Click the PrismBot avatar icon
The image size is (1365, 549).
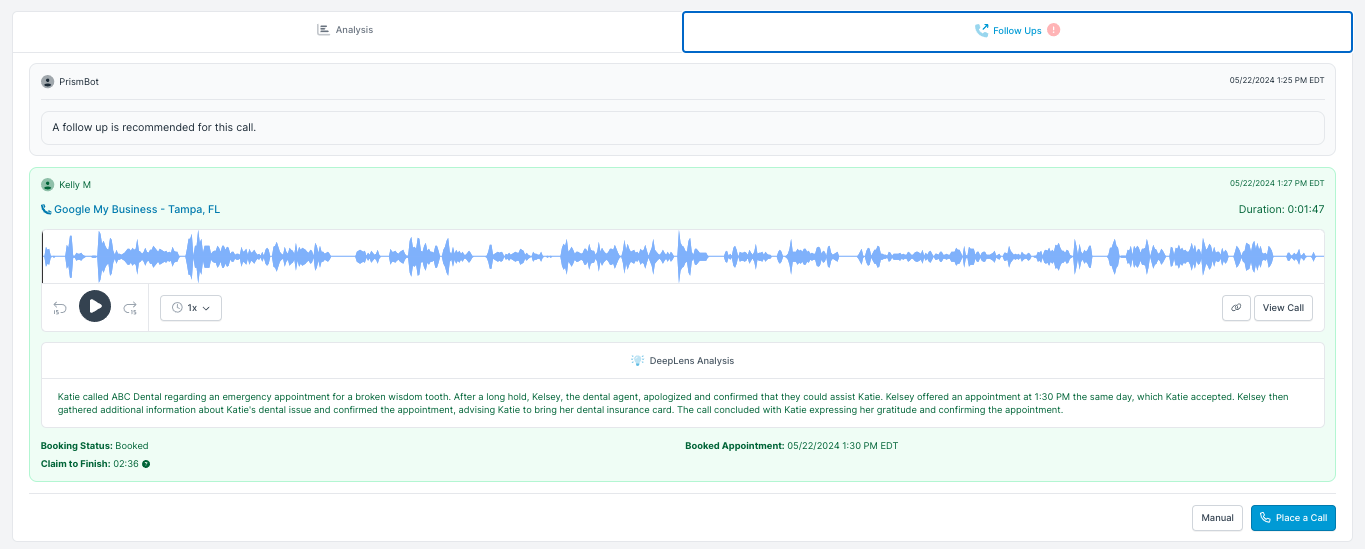click(x=47, y=82)
